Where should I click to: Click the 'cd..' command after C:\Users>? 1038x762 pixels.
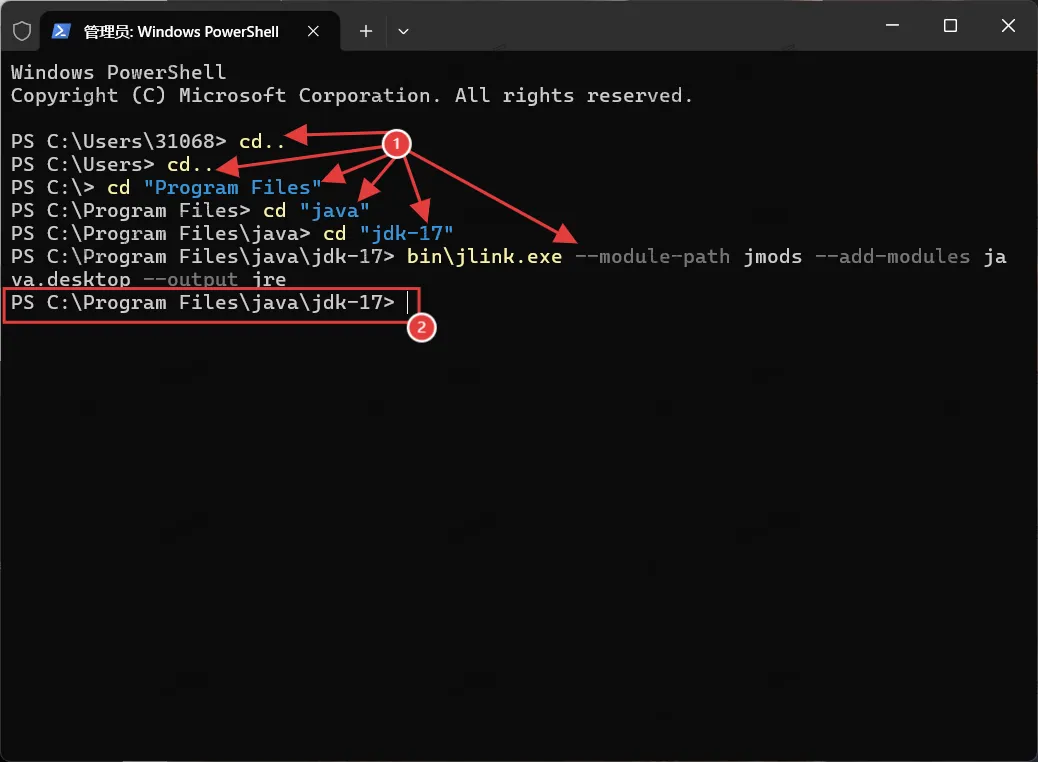(189, 164)
